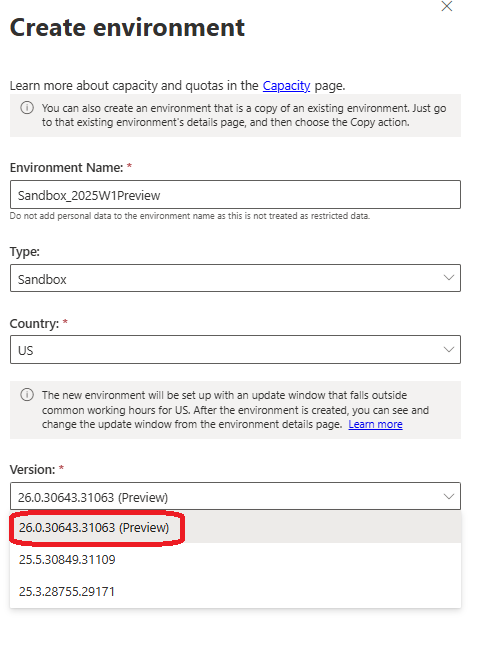
Task: Follow the Learn more link about update windows
Action: click(375, 424)
